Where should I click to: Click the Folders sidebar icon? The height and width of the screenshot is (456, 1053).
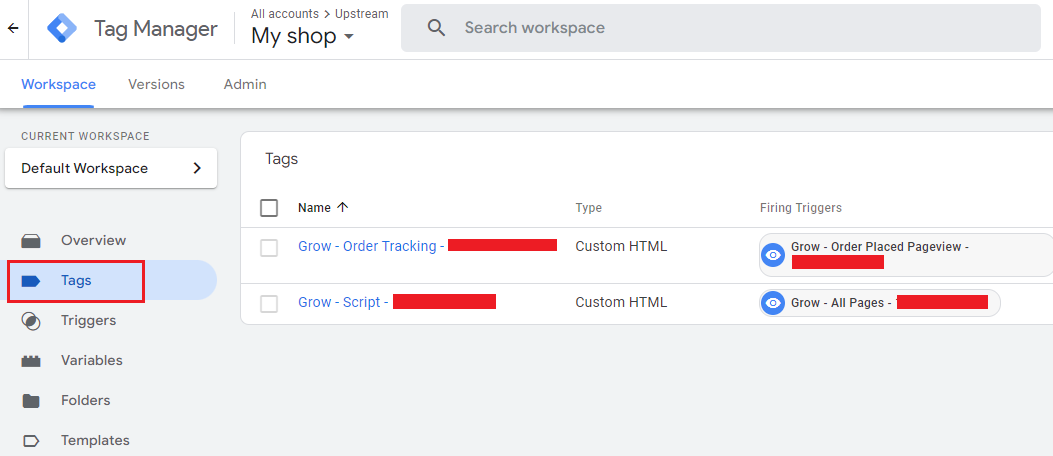click(31, 401)
